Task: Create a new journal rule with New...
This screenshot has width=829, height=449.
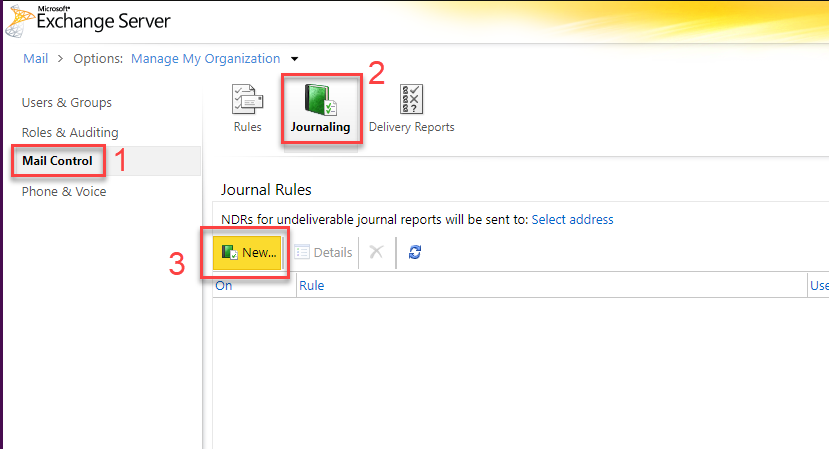Action: [247, 253]
